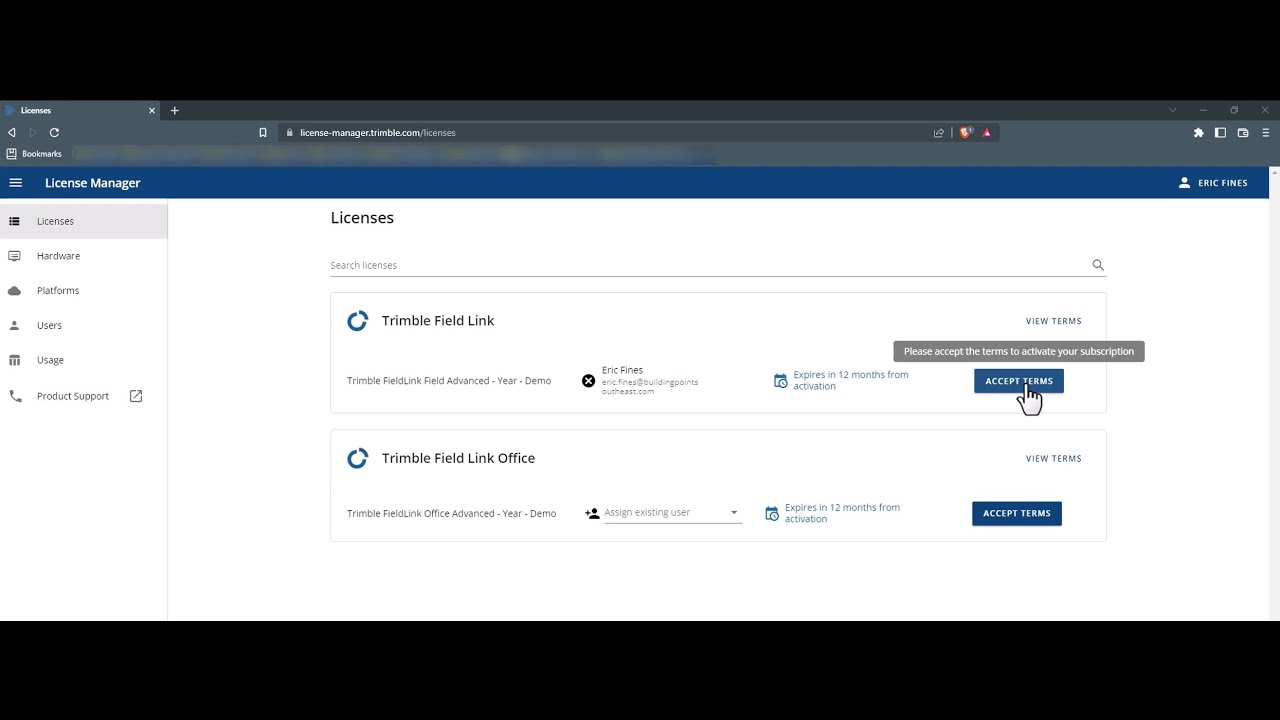The image size is (1280, 720).
Task: Close the Licenses browser tab
Action: pyautogui.click(x=152, y=110)
